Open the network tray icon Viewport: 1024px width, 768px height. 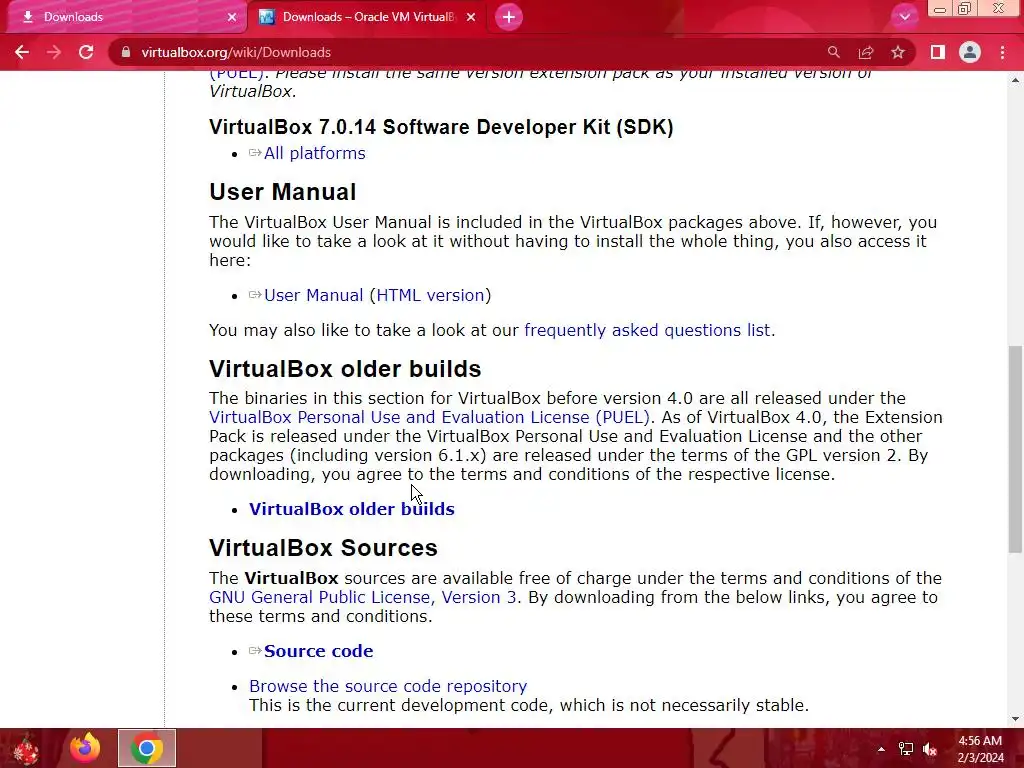pos(906,749)
